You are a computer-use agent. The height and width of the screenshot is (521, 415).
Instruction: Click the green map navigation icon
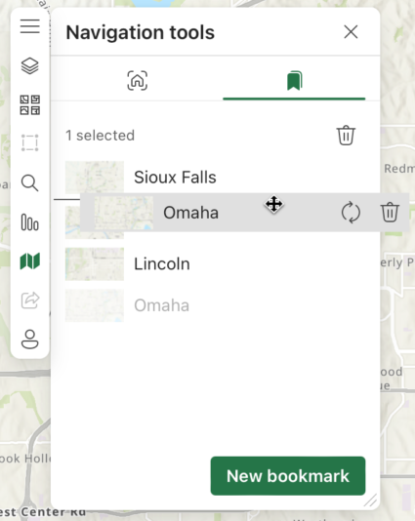[x=30, y=261]
